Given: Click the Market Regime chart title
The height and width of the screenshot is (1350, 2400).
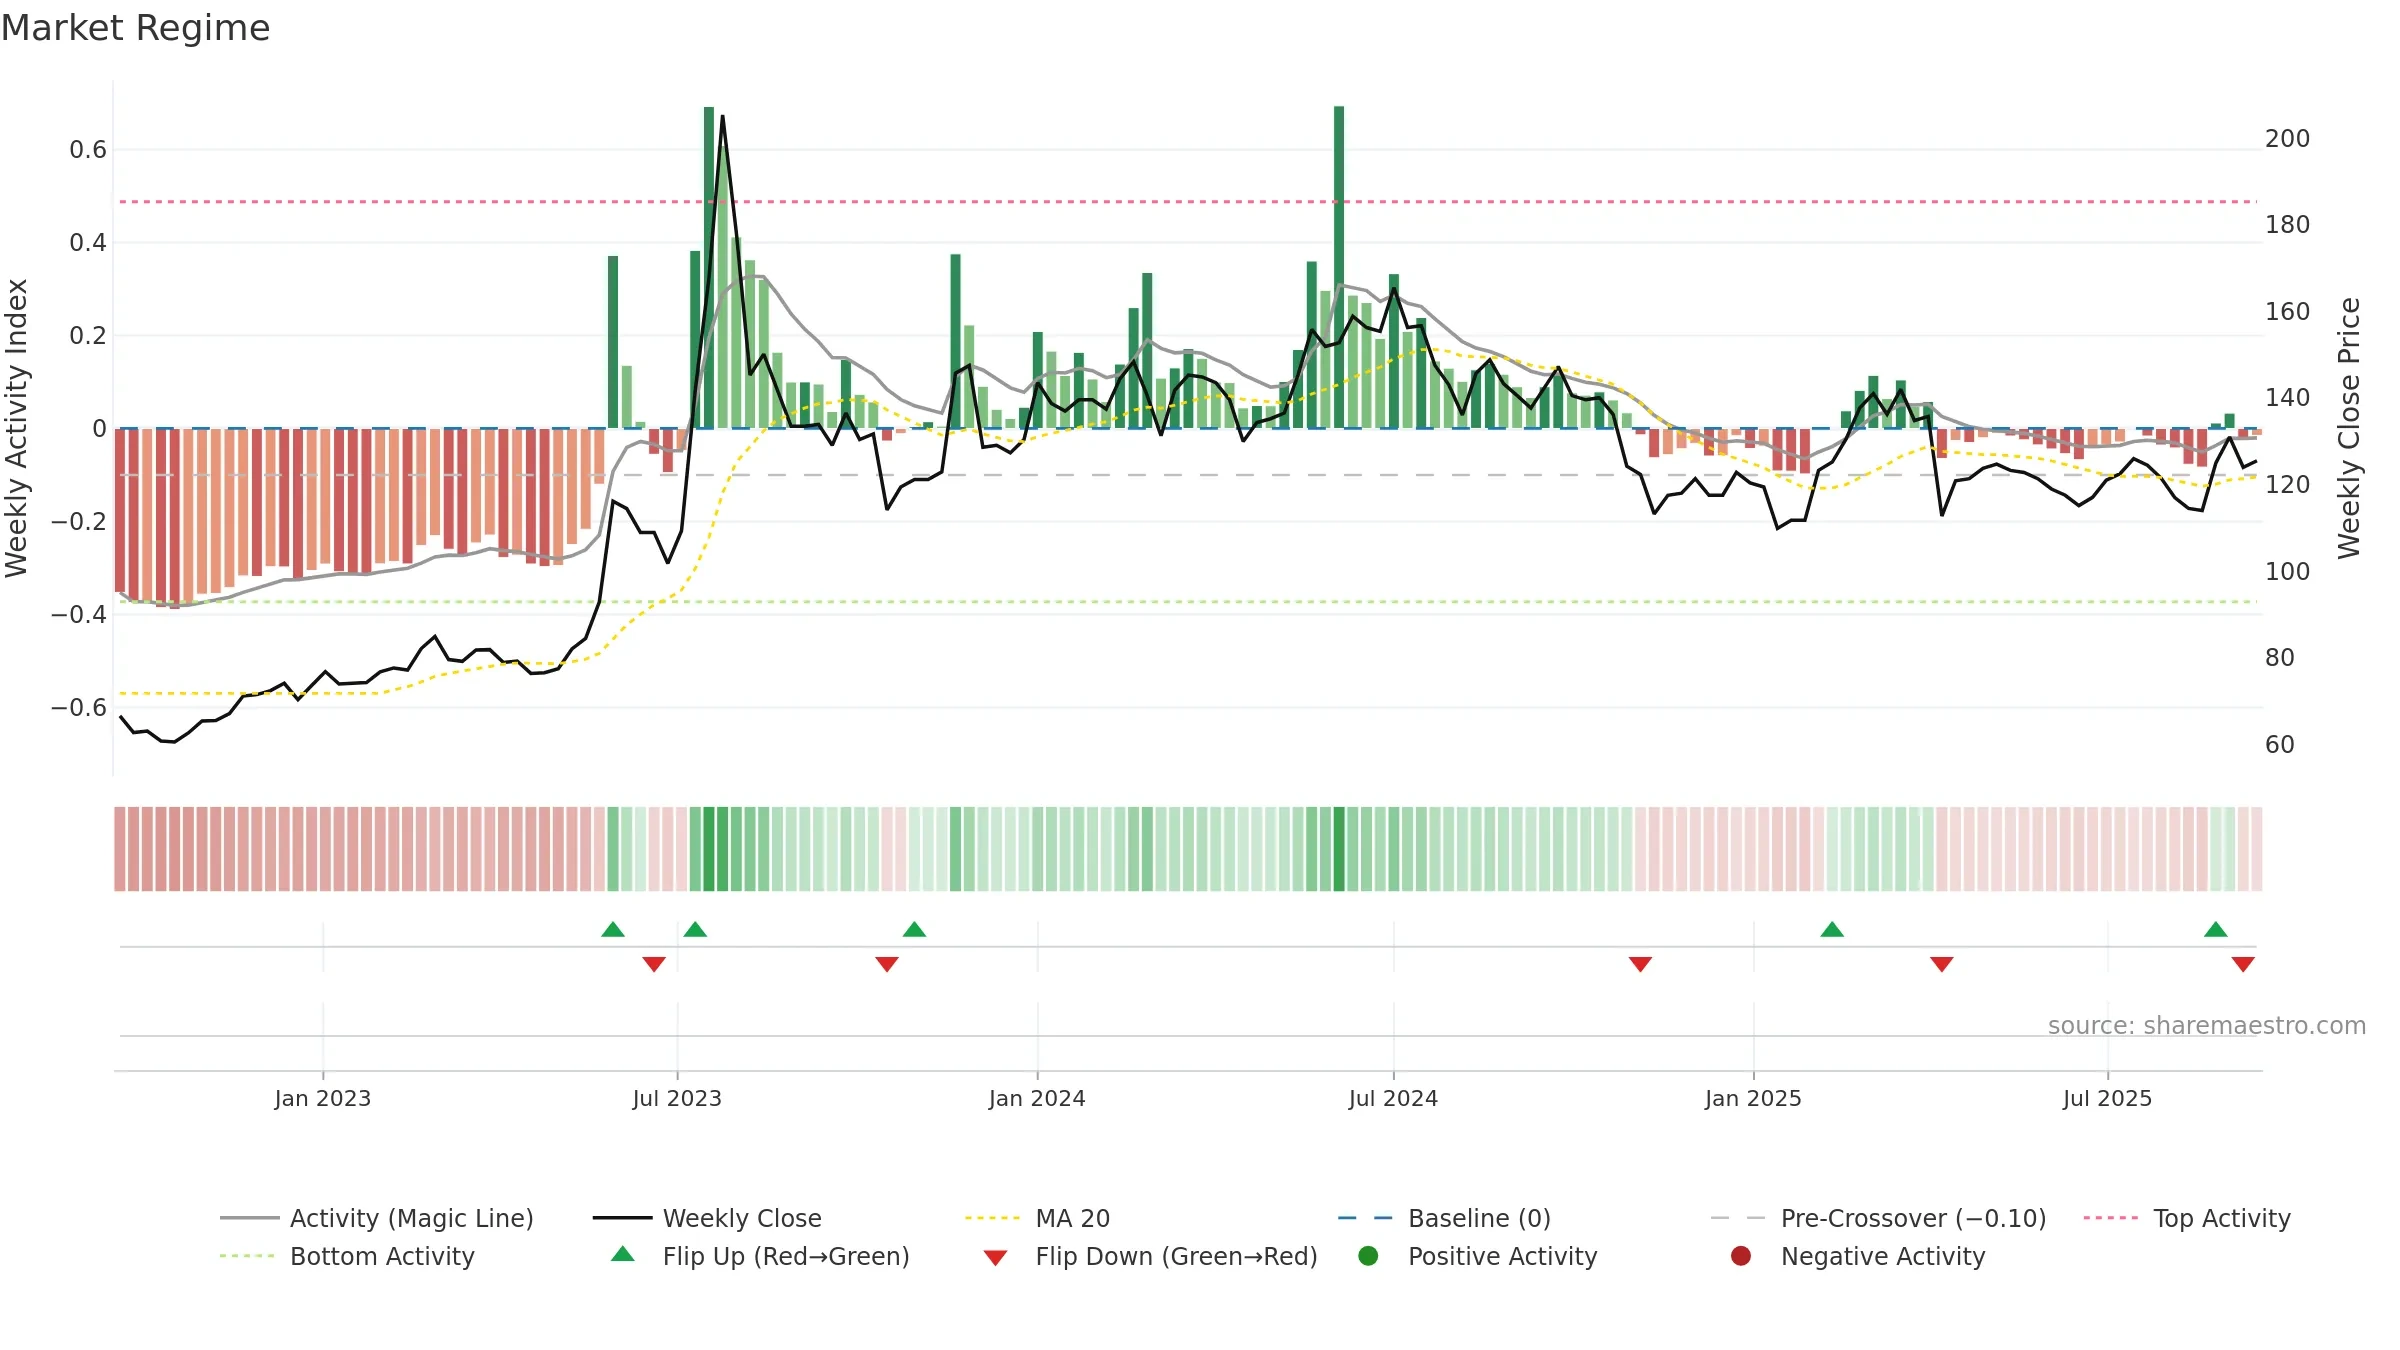Looking at the screenshot, I should click(x=135, y=28).
